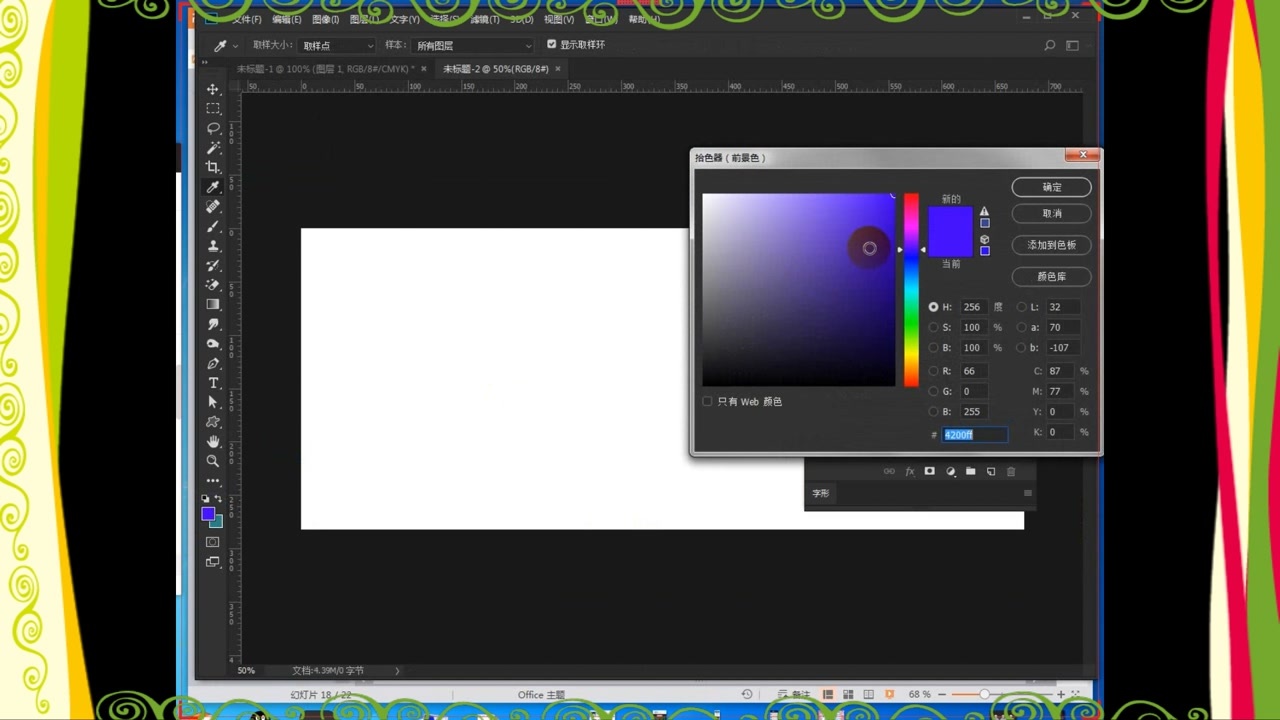1280x720 pixels.
Task: Select the G green radio button
Action: click(934, 391)
